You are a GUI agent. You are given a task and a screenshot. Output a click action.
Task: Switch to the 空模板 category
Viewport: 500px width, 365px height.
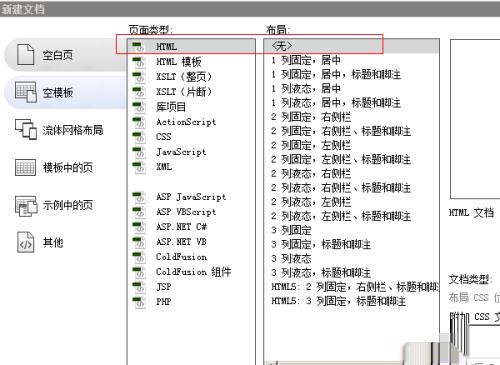pos(65,92)
